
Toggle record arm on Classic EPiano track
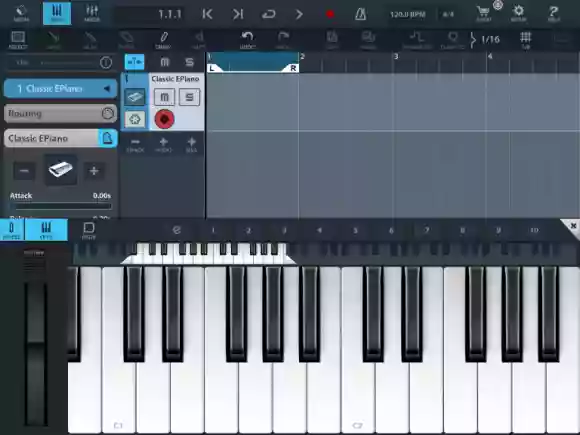(164, 119)
